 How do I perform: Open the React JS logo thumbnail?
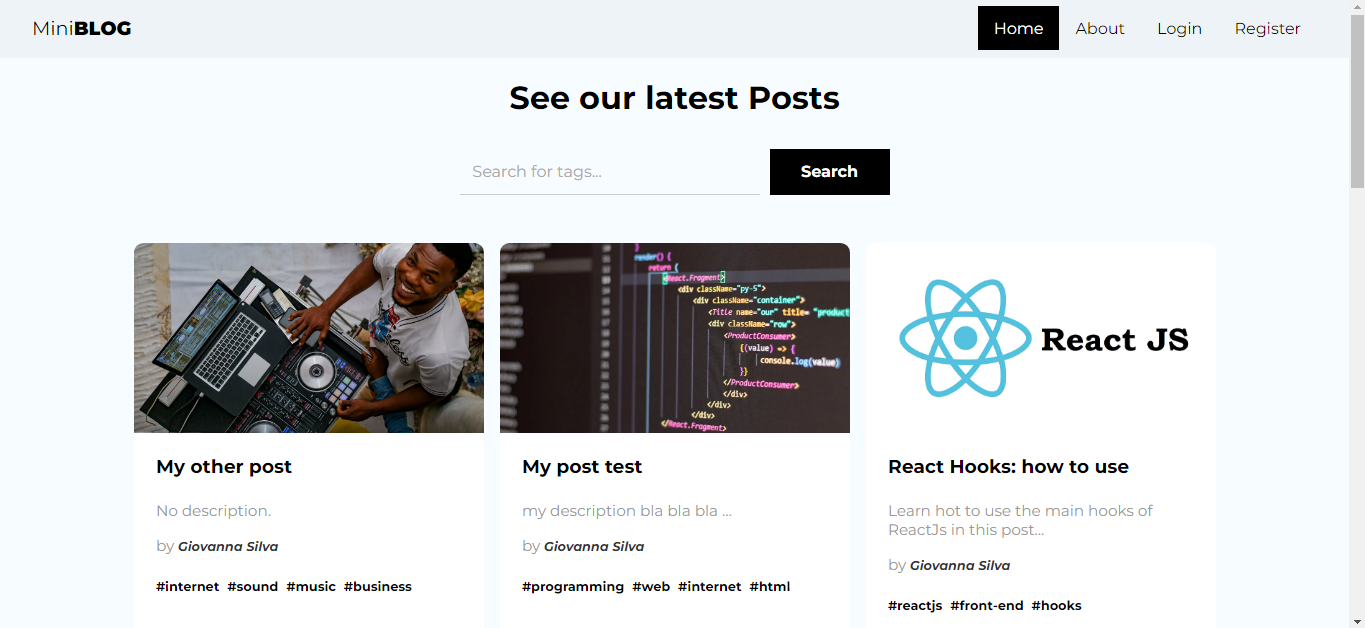tap(1041, 338)
